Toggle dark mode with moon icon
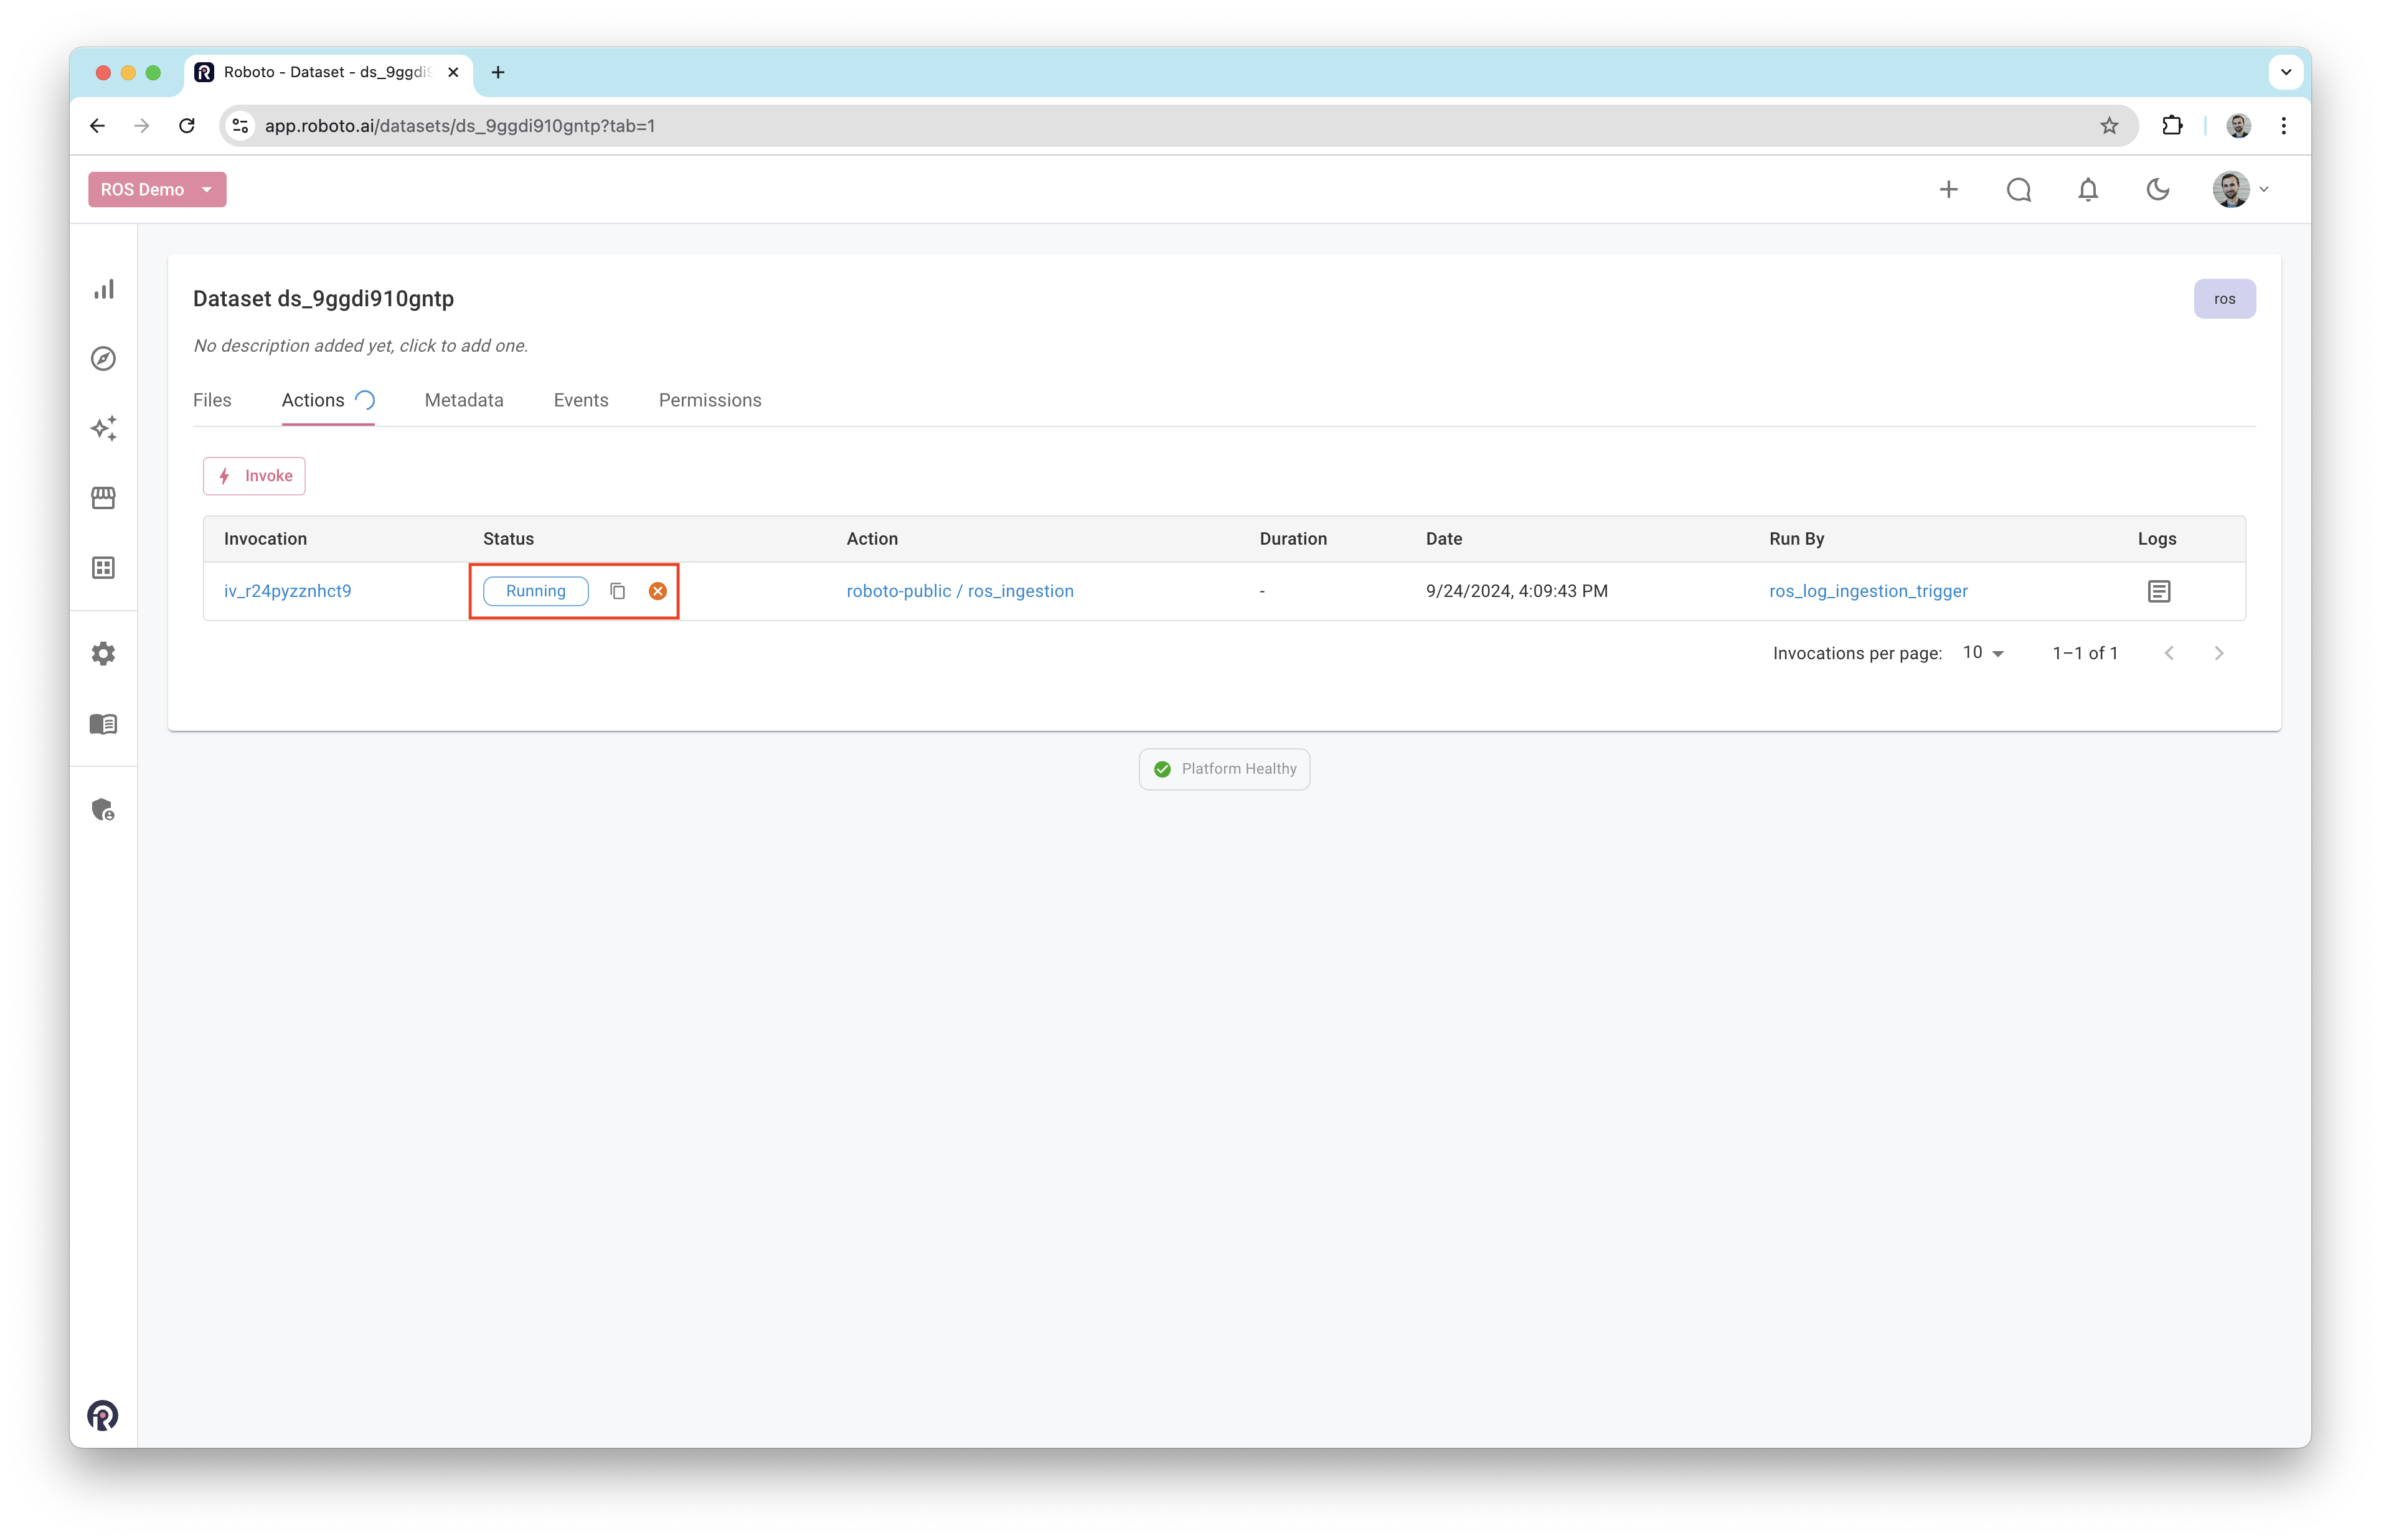Image resolution: width=2381 pixels, height=1540 pixels. click(x=2157, y=190)
